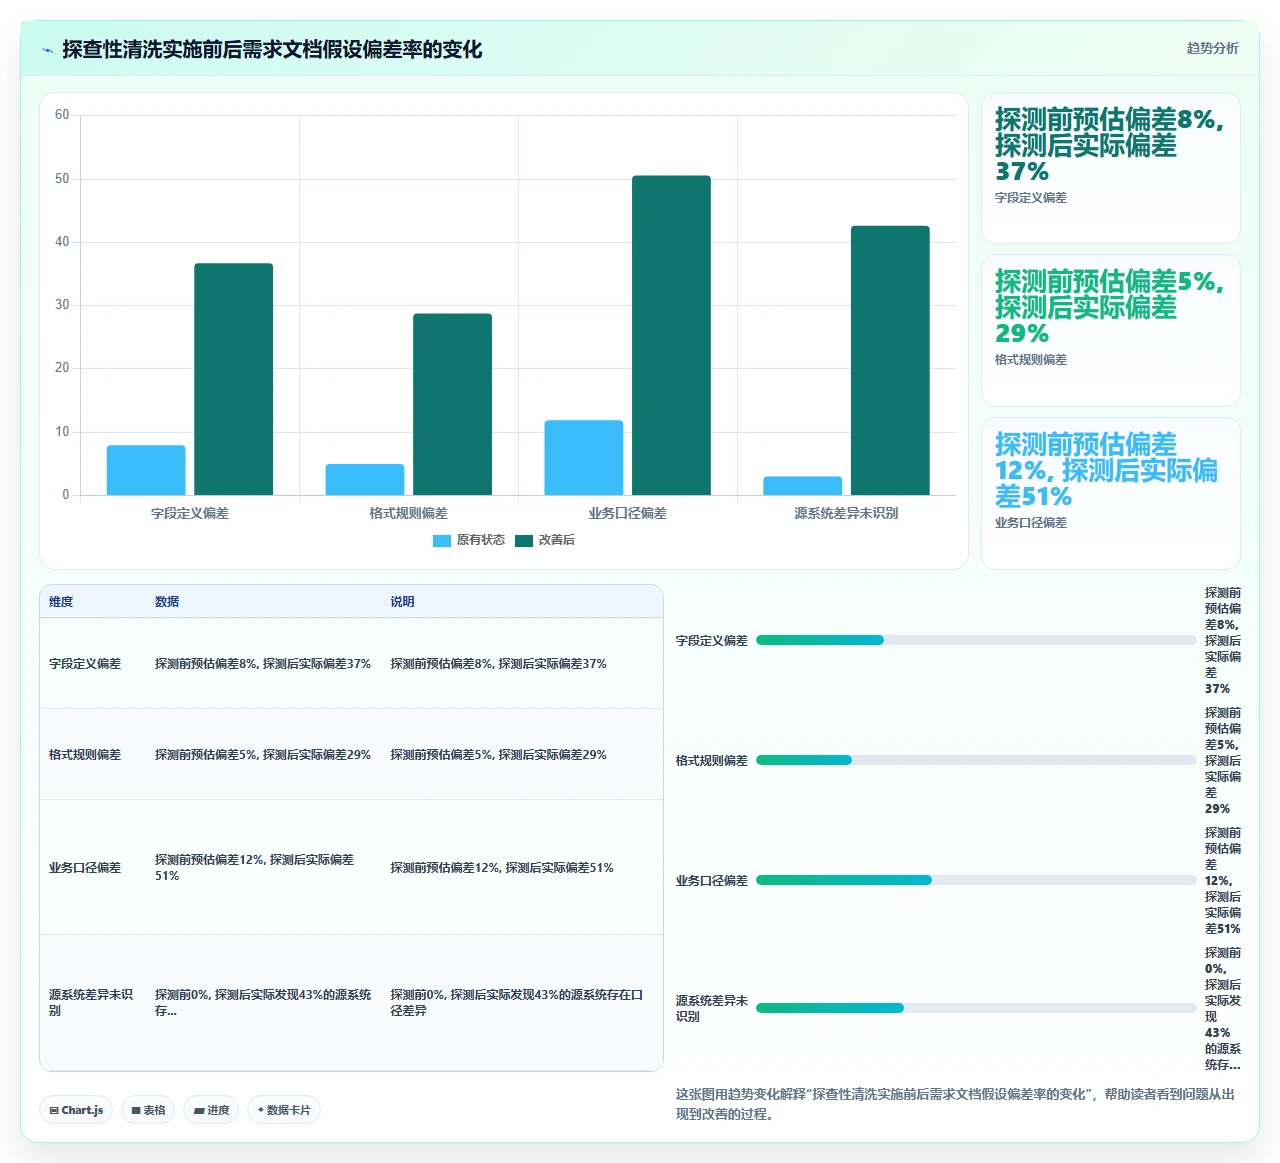Click the light blue 原有状态 legend swatch
This screenshot has height=1163, width=1280.
coord(442,541)
